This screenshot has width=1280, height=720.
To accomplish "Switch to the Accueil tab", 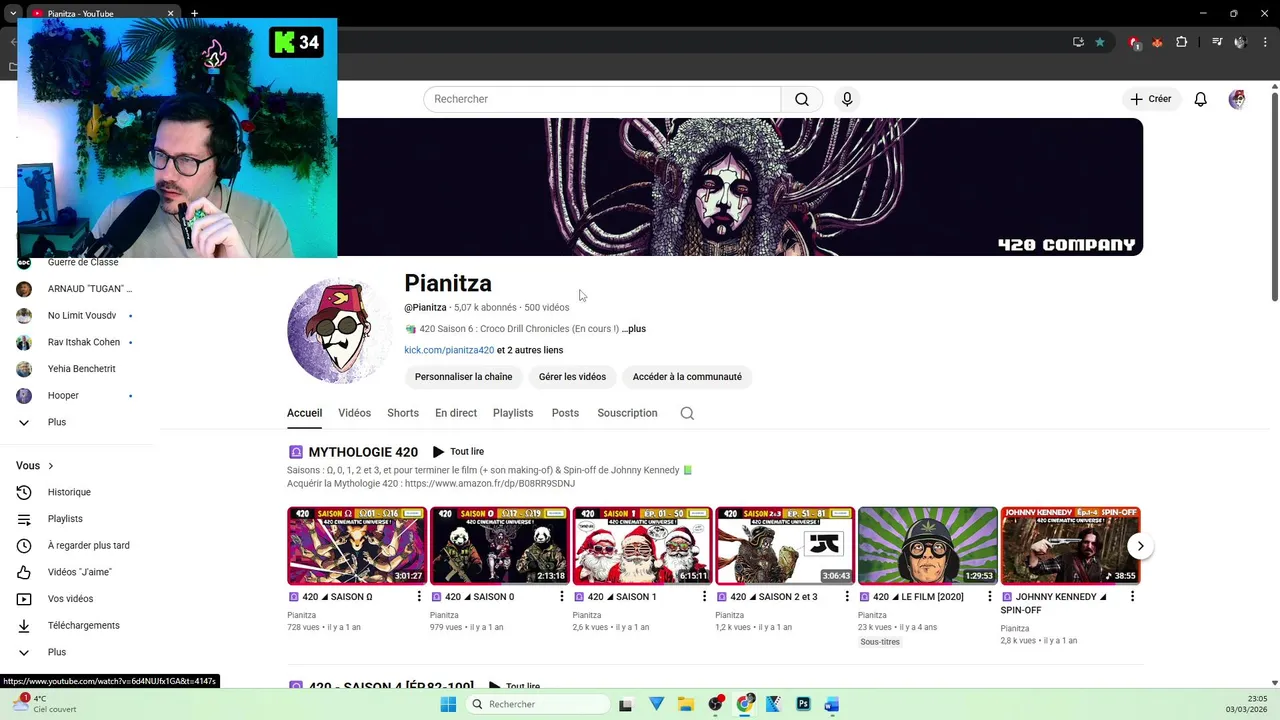I will 304,413.
